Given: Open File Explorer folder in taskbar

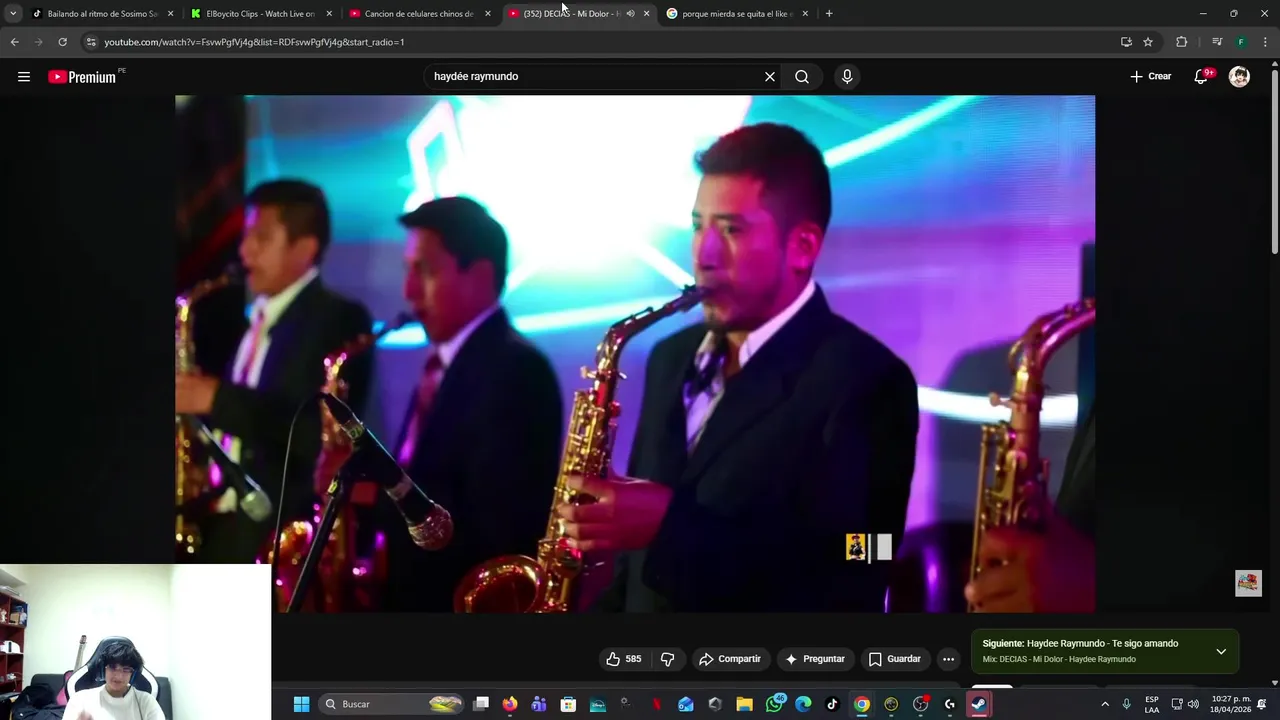Looking at the screenshot, I should (x=744, y=704).
